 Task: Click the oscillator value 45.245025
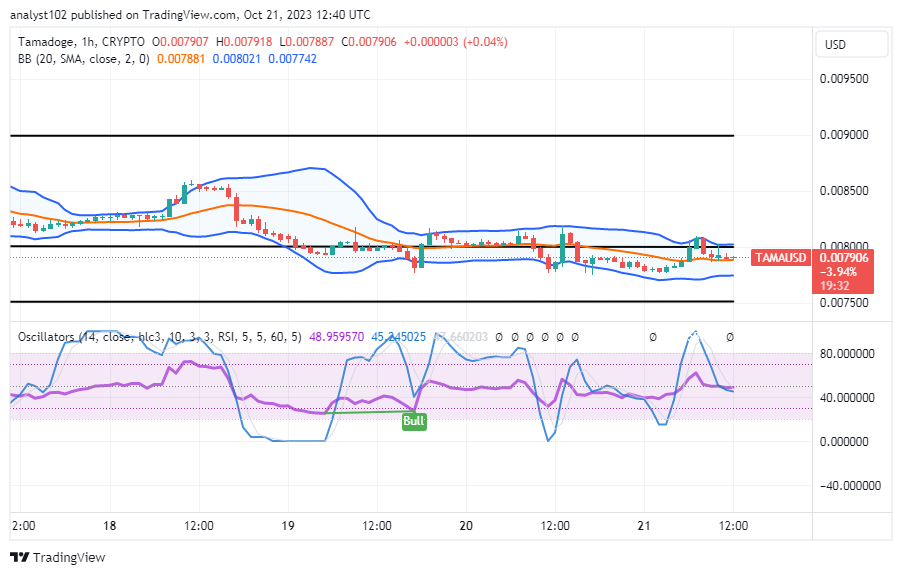pos(399,336)
